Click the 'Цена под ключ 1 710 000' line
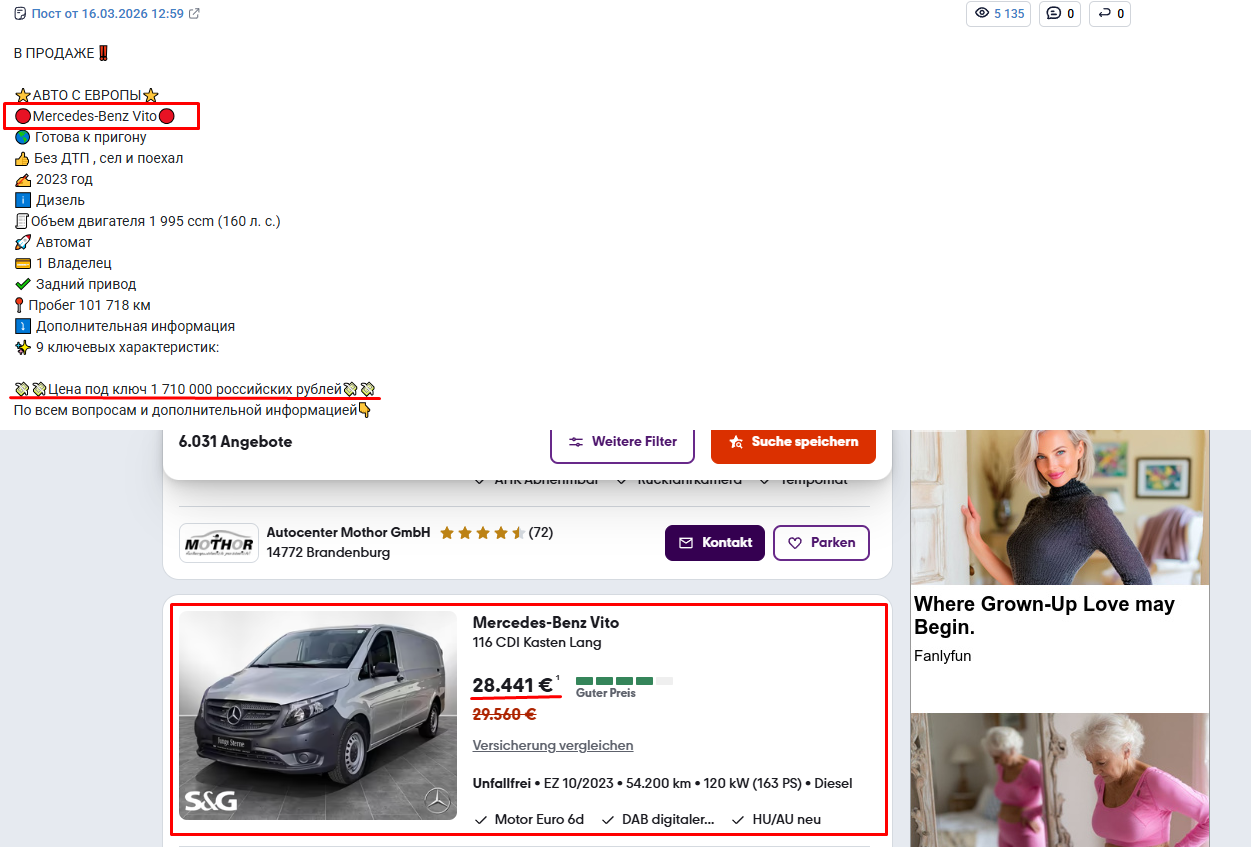 [x=195, y=389]
